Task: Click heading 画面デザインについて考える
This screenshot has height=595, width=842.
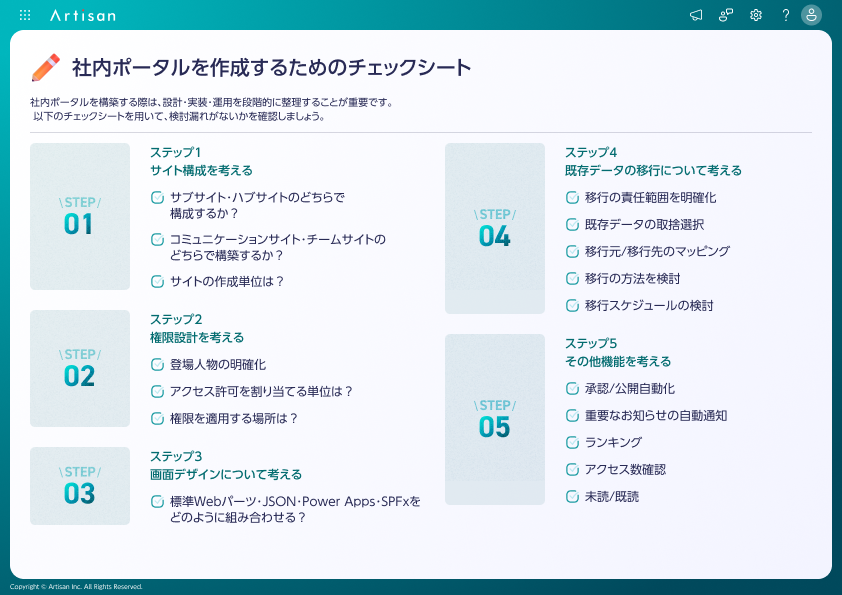Action: coord(226,475)
